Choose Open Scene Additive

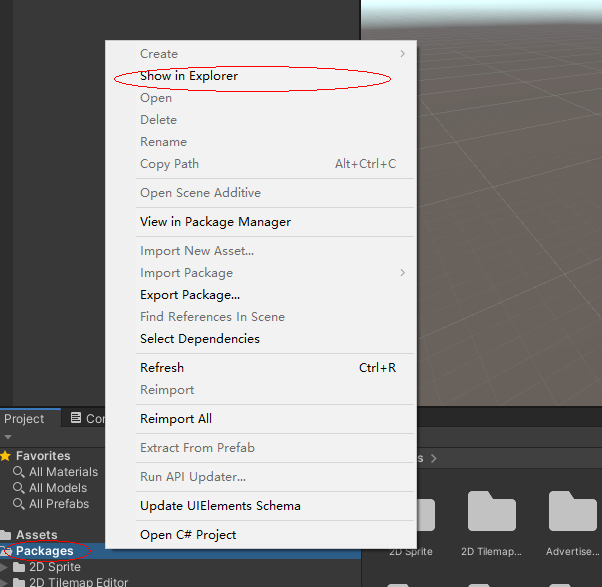(x=261, y=193)
